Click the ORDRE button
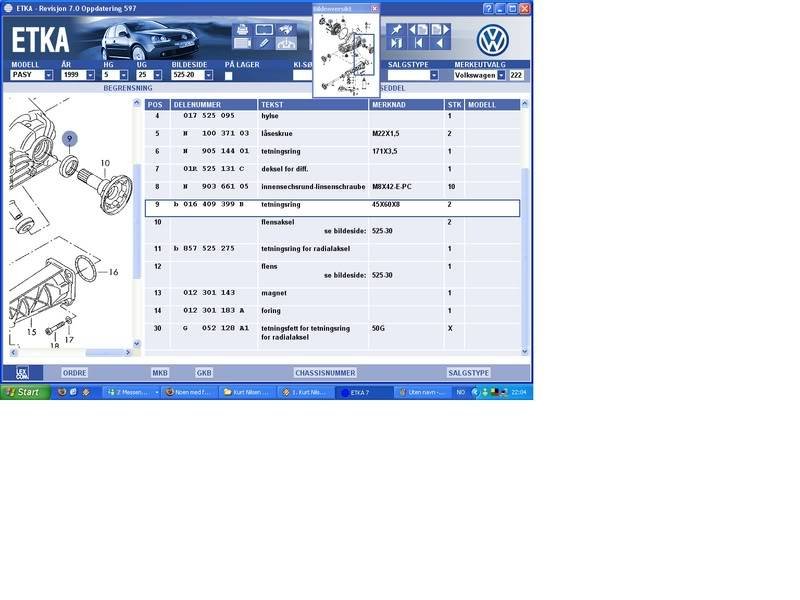Screen dimensions: 800x600 (75, 372)
